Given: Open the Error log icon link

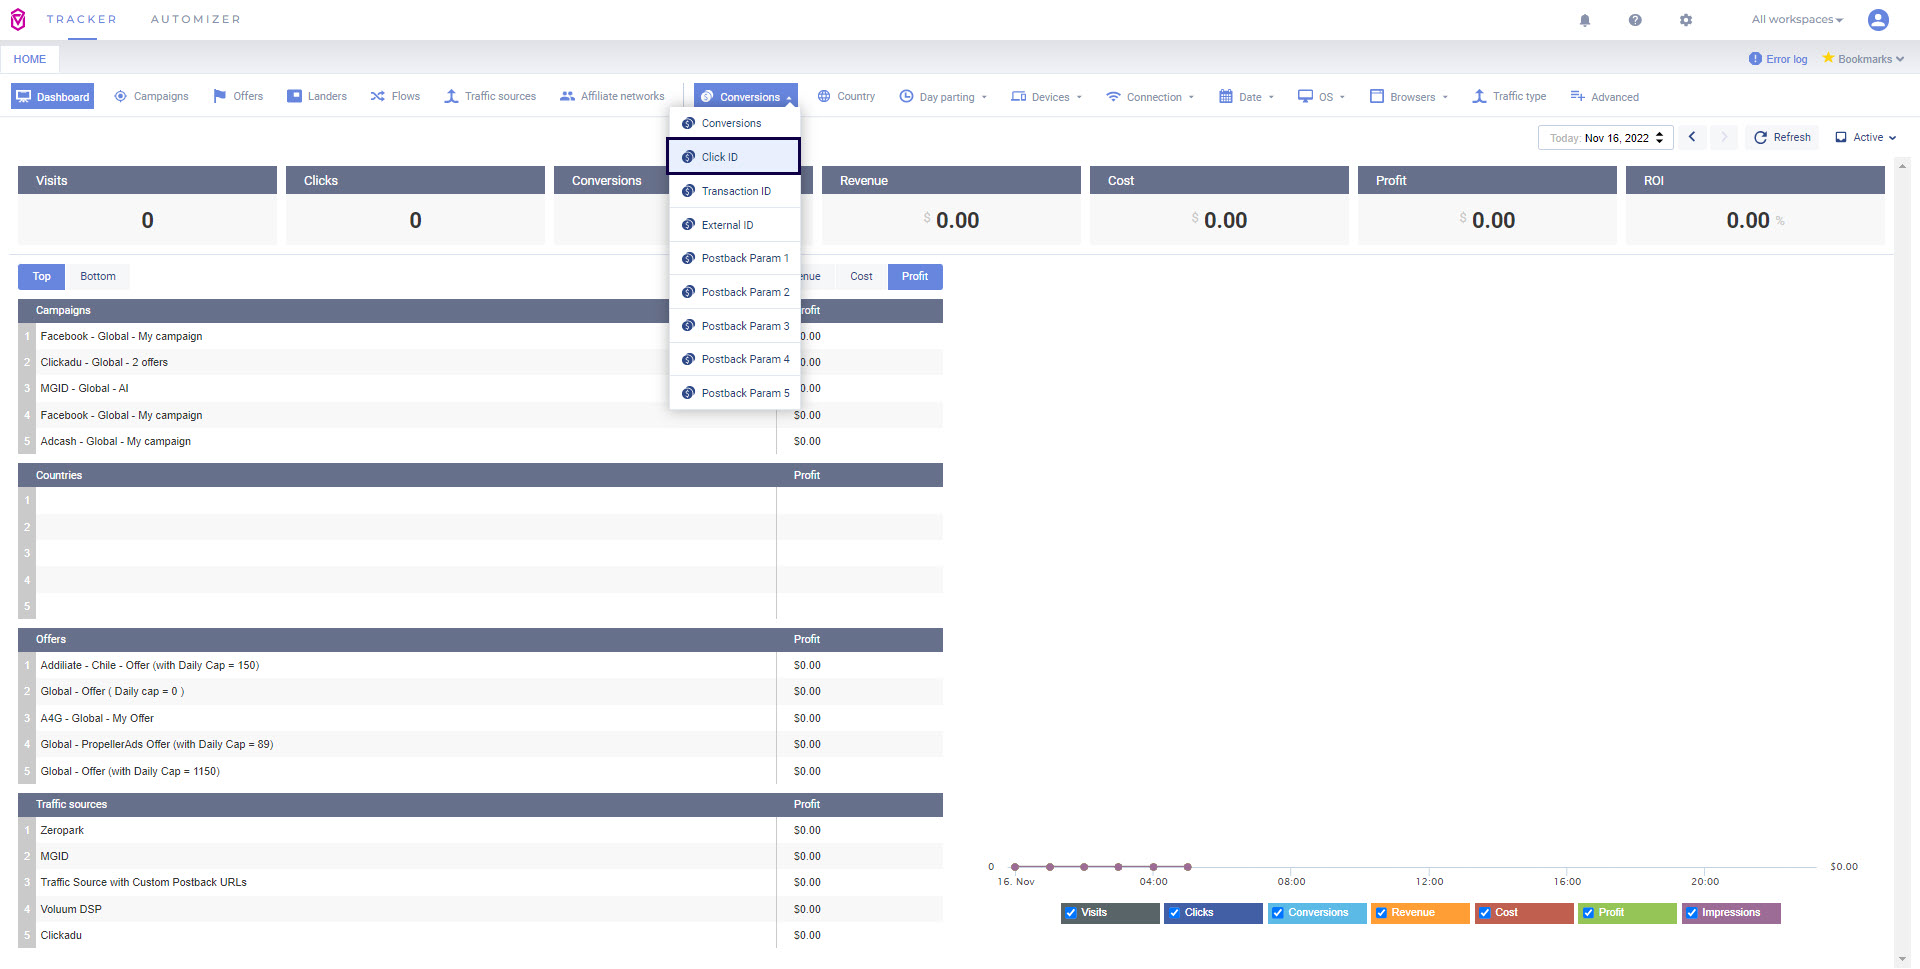Looking at the screenshot, I should click(x=1755, y=59).
